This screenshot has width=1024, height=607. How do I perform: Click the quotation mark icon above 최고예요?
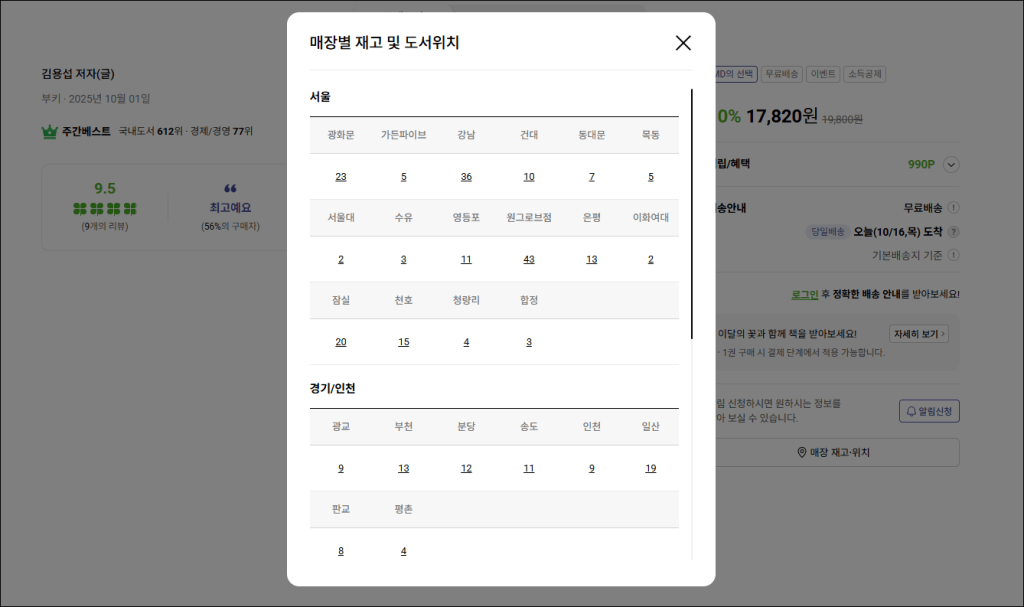pos(230,189)
